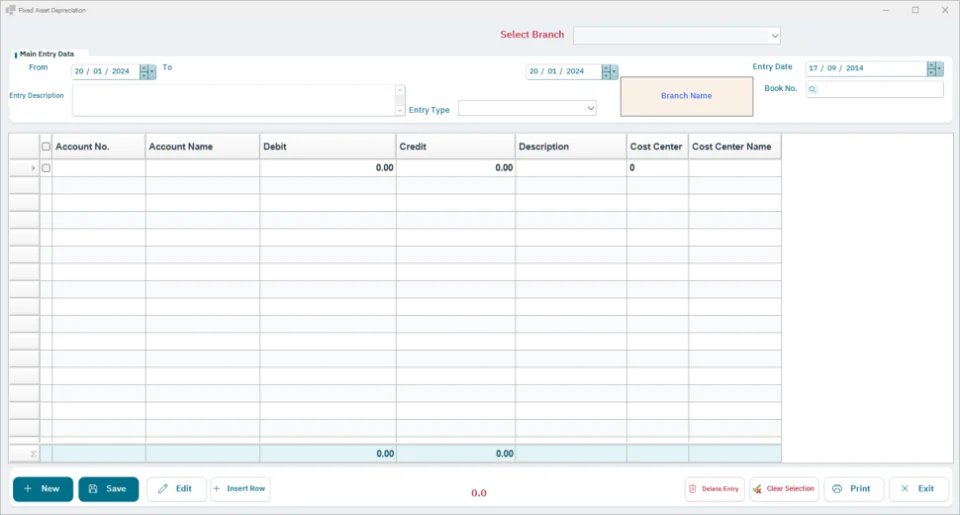Viewport: 960px width, 515px height.
Task: Click the Select Branch label
Action: coord(532,34)
